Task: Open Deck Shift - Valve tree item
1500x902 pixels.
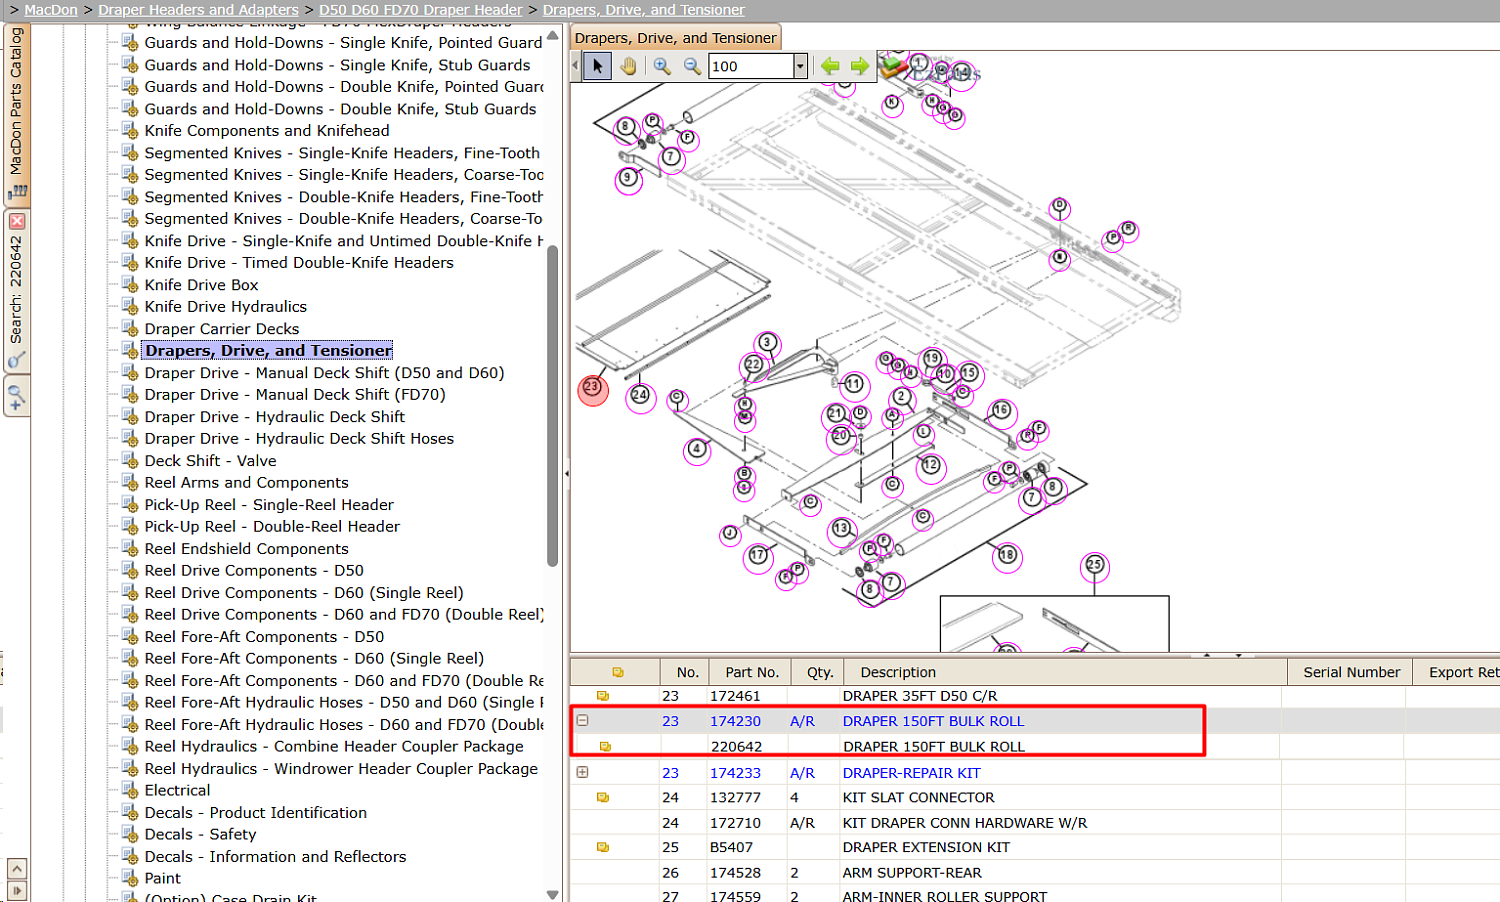Action: click(210, 461)
